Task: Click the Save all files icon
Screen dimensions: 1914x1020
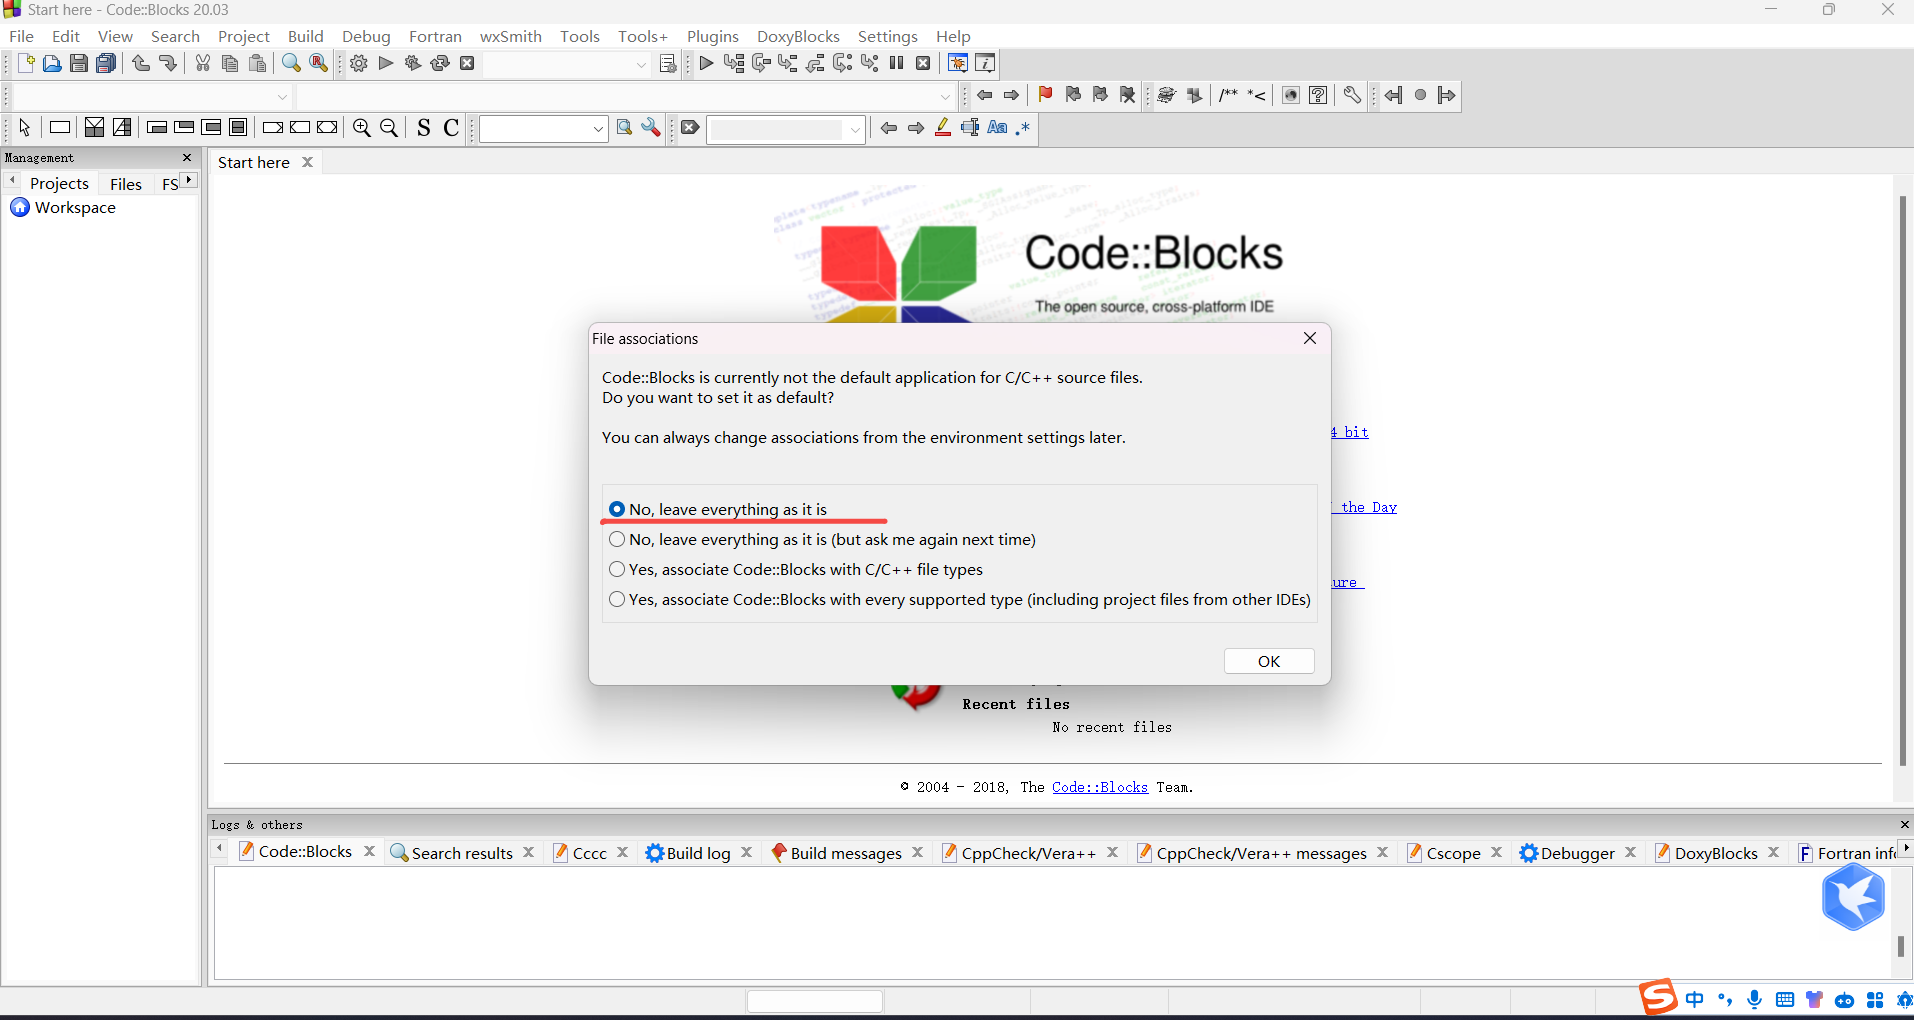Action: (x=105, y=63)
